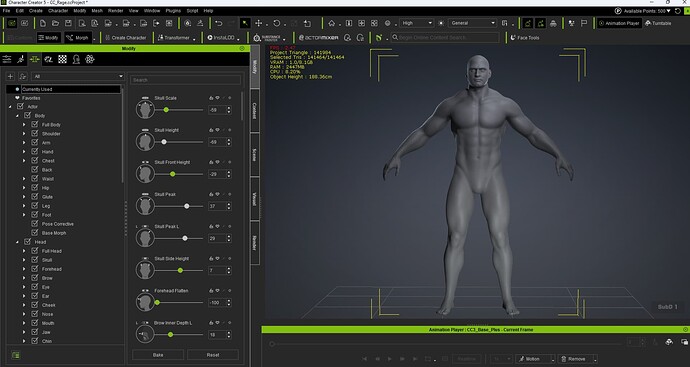Screen dimensions: 690x367
Task: Click the Morph toolbar button
Action: pos(78,38)
